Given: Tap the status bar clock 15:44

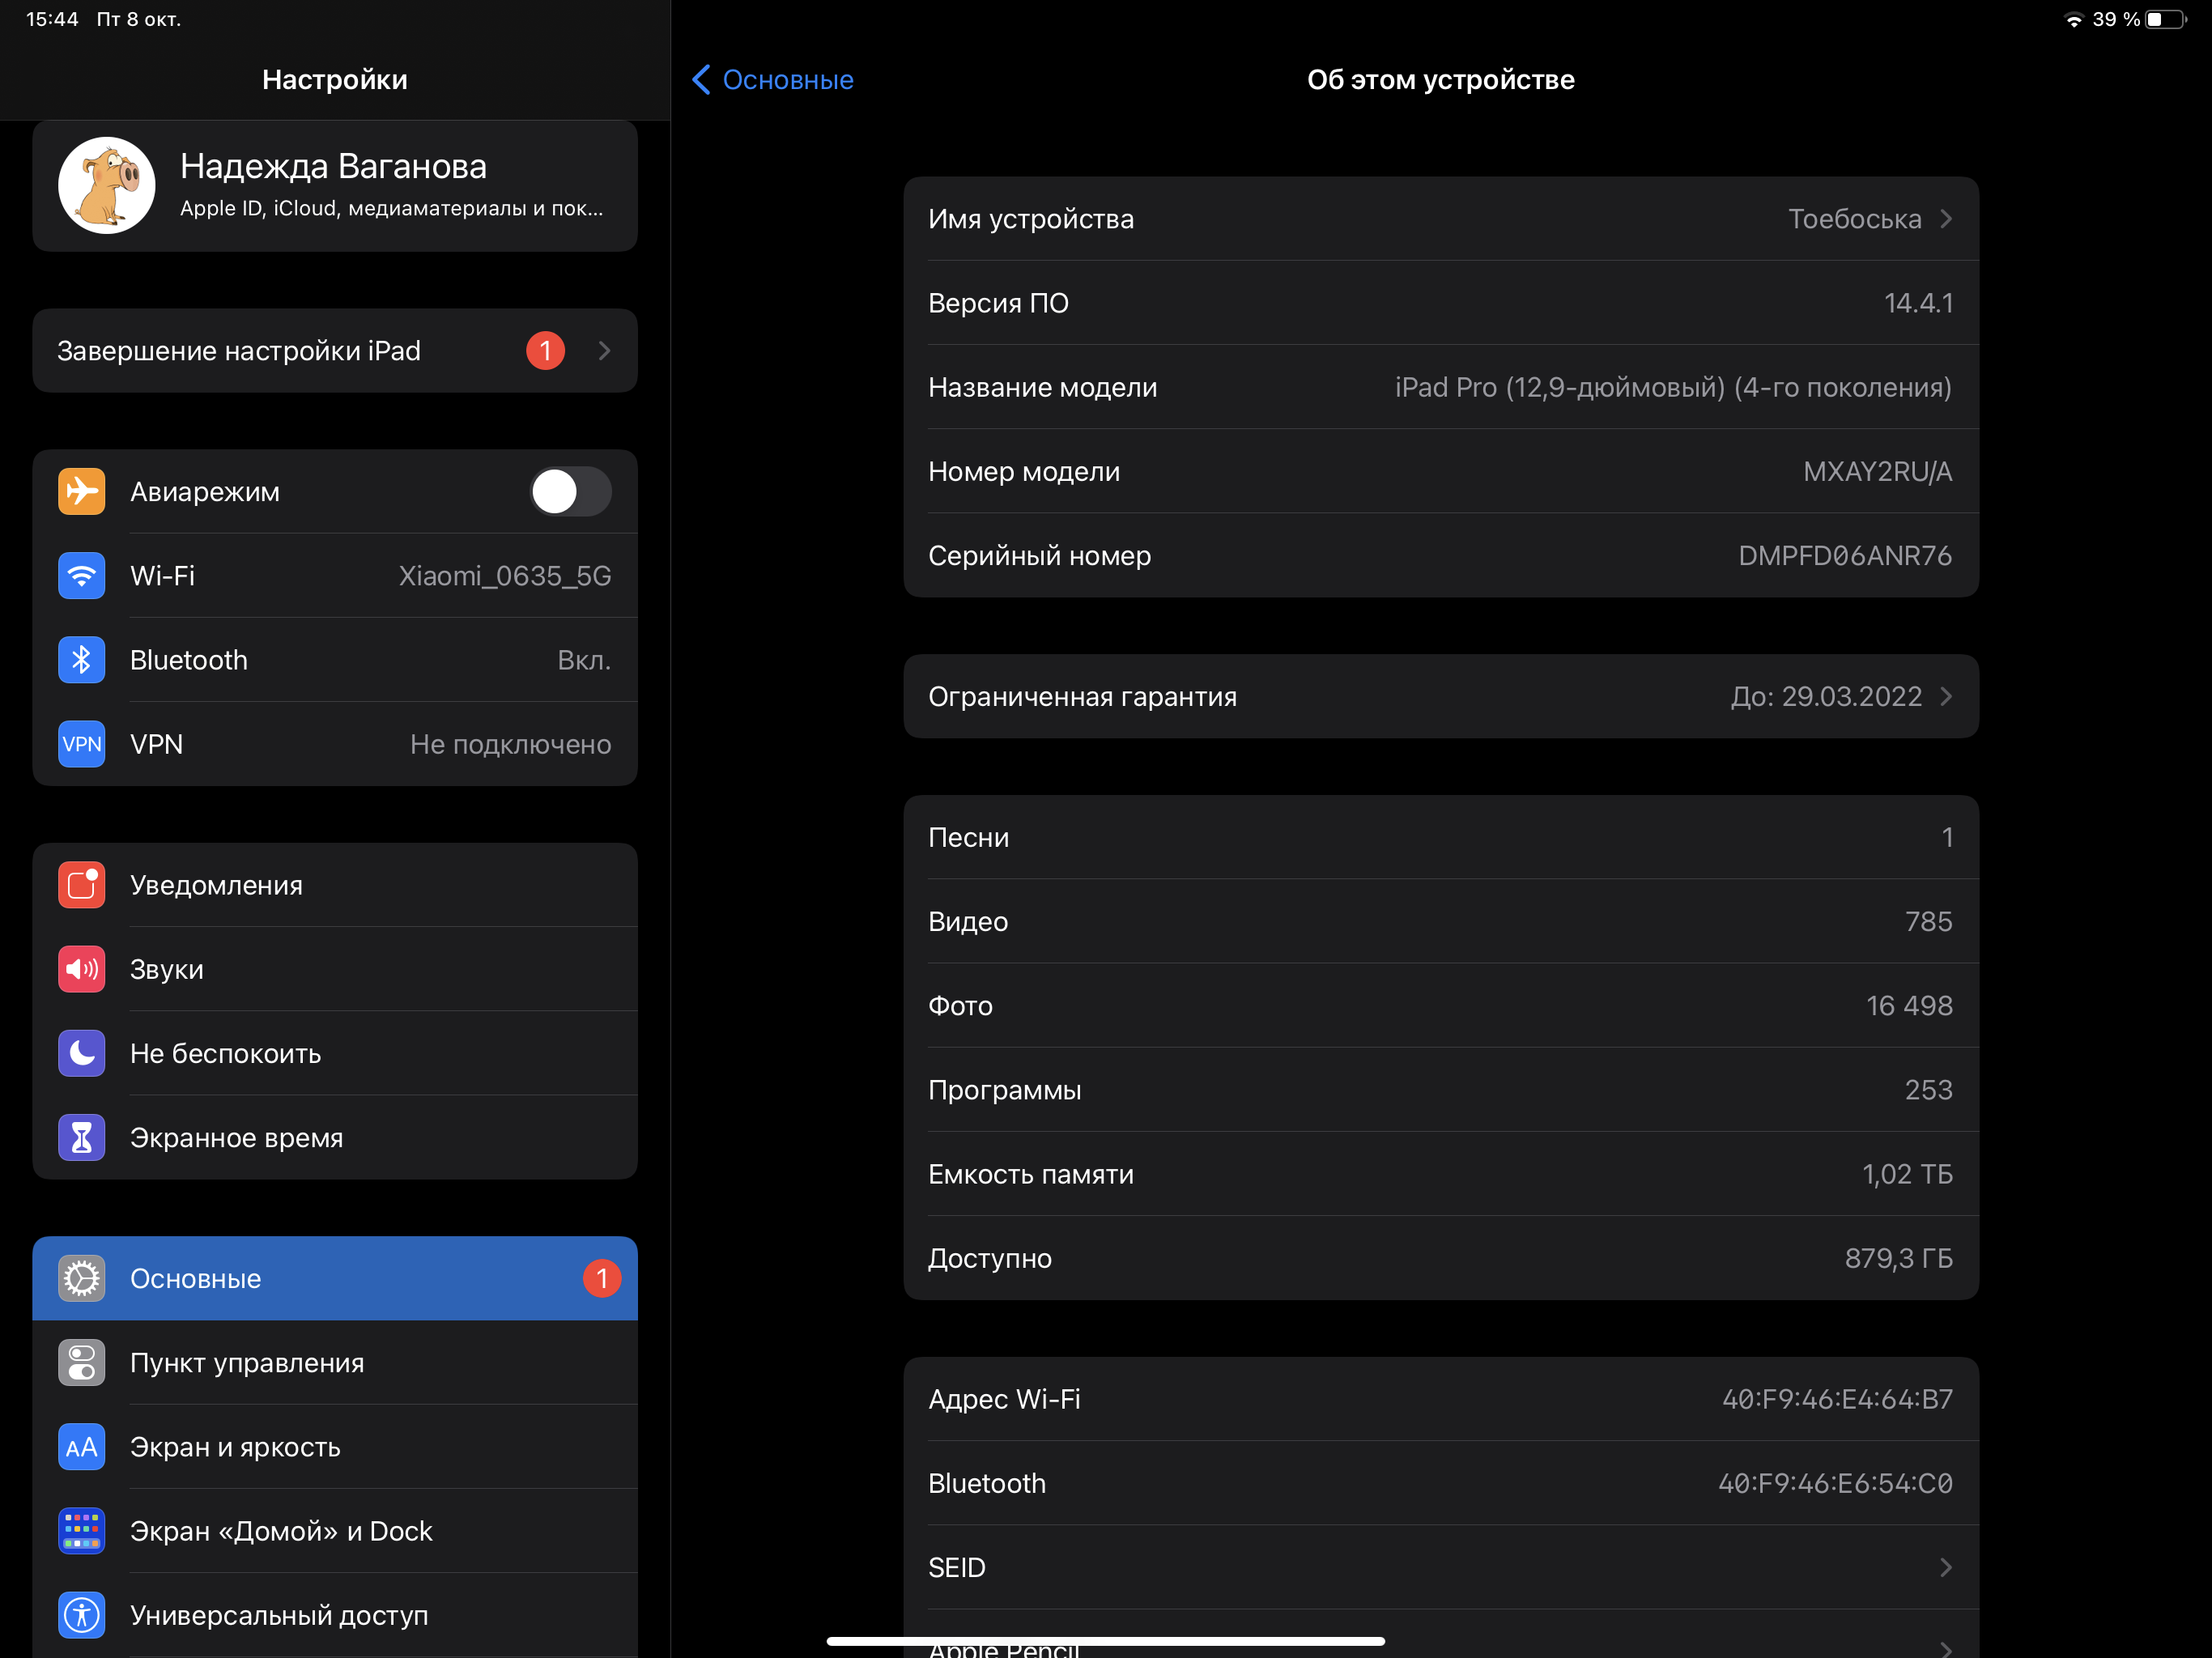Looking at the screenshot, I should tap(52, 19).
